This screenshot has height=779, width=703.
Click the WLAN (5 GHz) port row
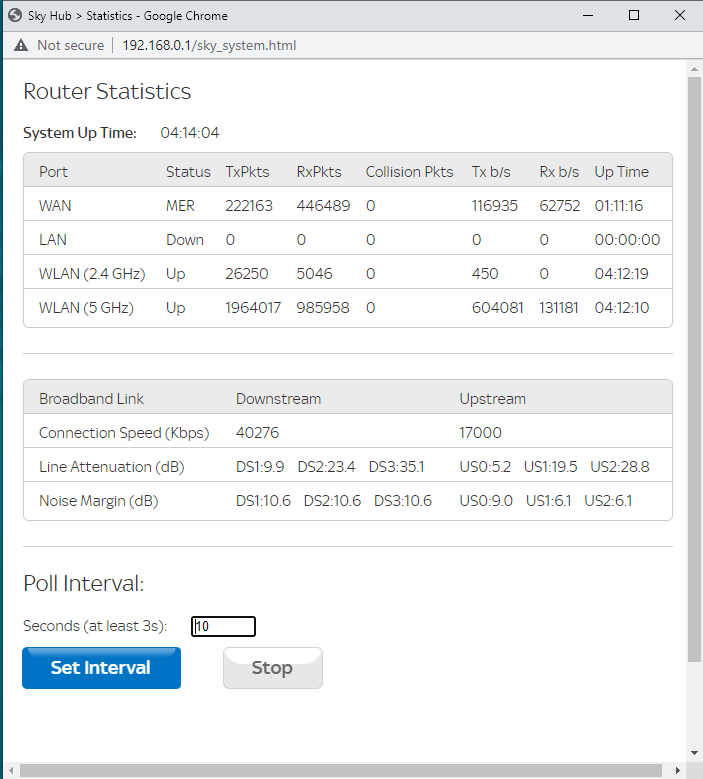pos(85,308)
